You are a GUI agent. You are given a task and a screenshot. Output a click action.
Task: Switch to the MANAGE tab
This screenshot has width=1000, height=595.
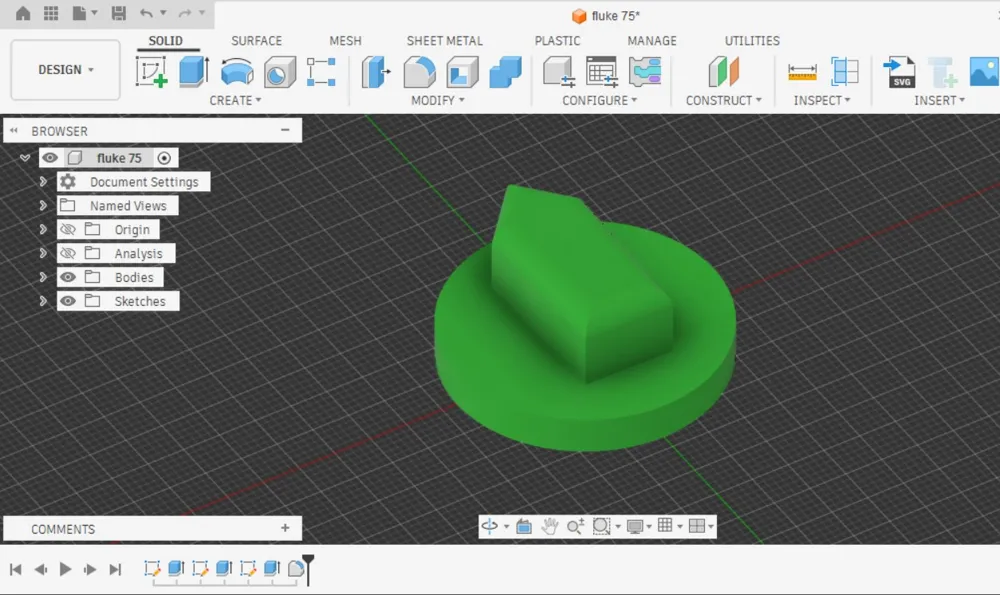(x=652, y=41)
